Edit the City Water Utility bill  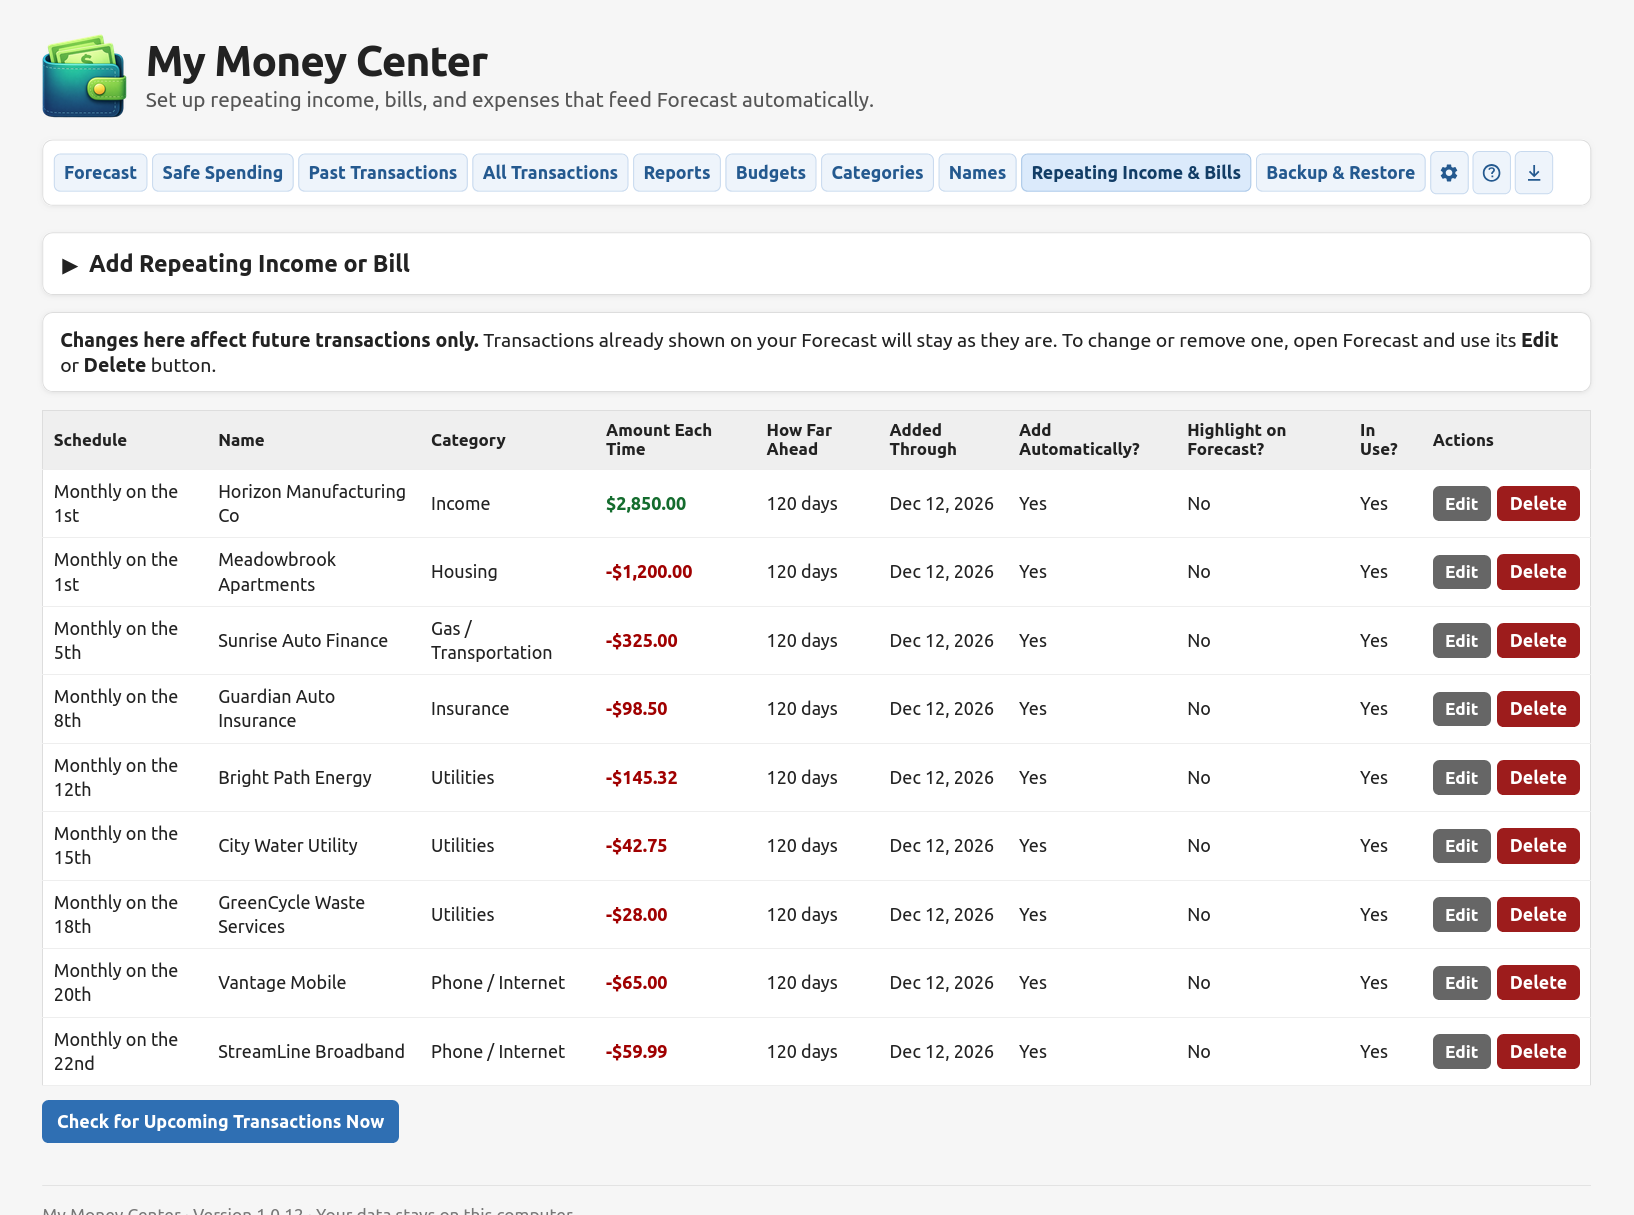pos(1461,846)
